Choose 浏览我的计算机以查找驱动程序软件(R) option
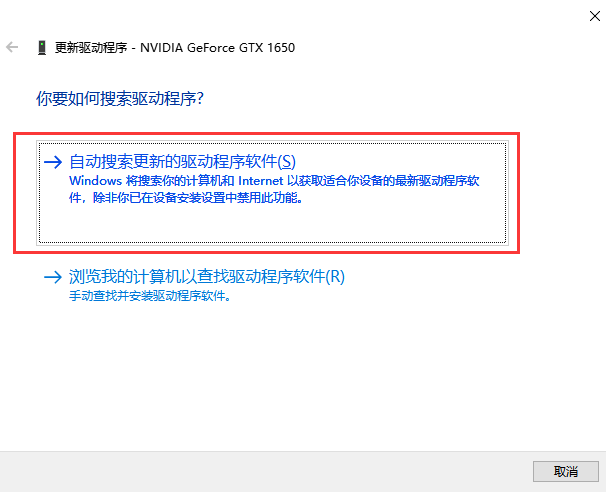 click(207, 277)
